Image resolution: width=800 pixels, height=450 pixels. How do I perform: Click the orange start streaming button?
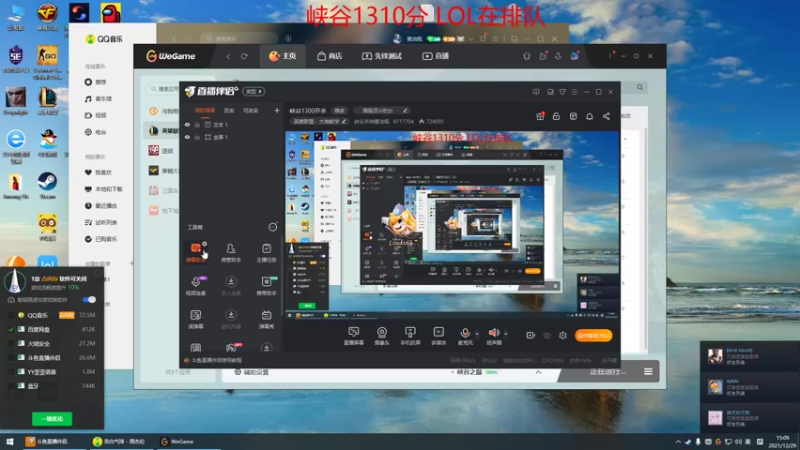[593, 335]
